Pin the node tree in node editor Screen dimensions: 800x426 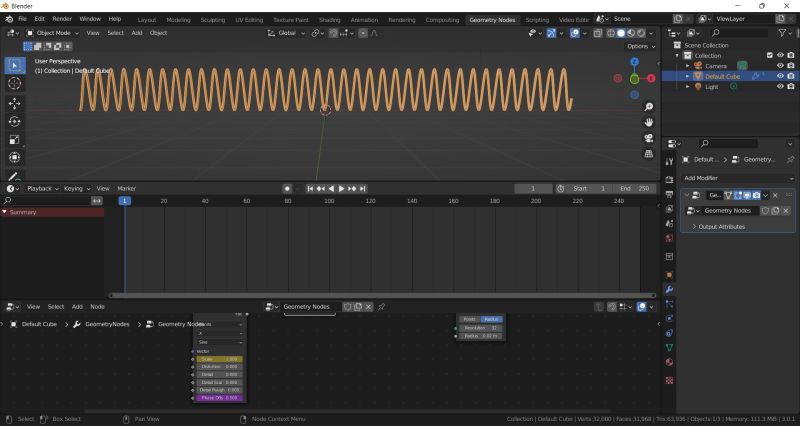[x=381, y=307]
